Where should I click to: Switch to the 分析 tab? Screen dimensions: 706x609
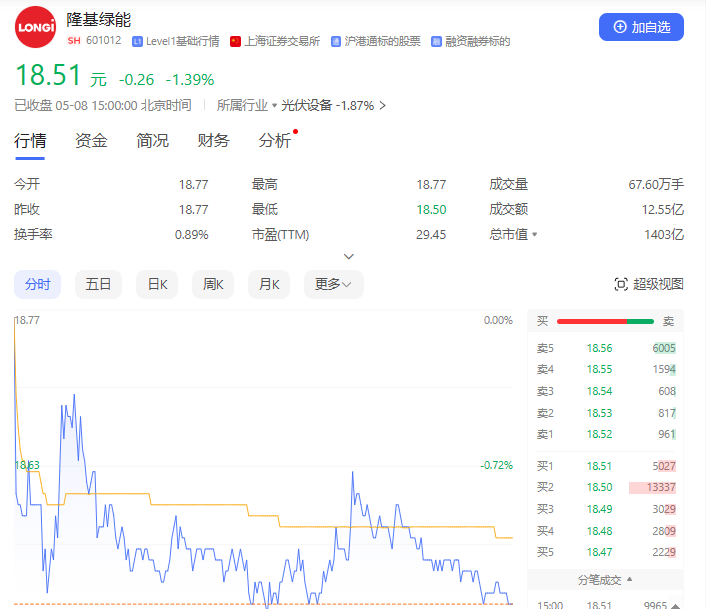275,141
